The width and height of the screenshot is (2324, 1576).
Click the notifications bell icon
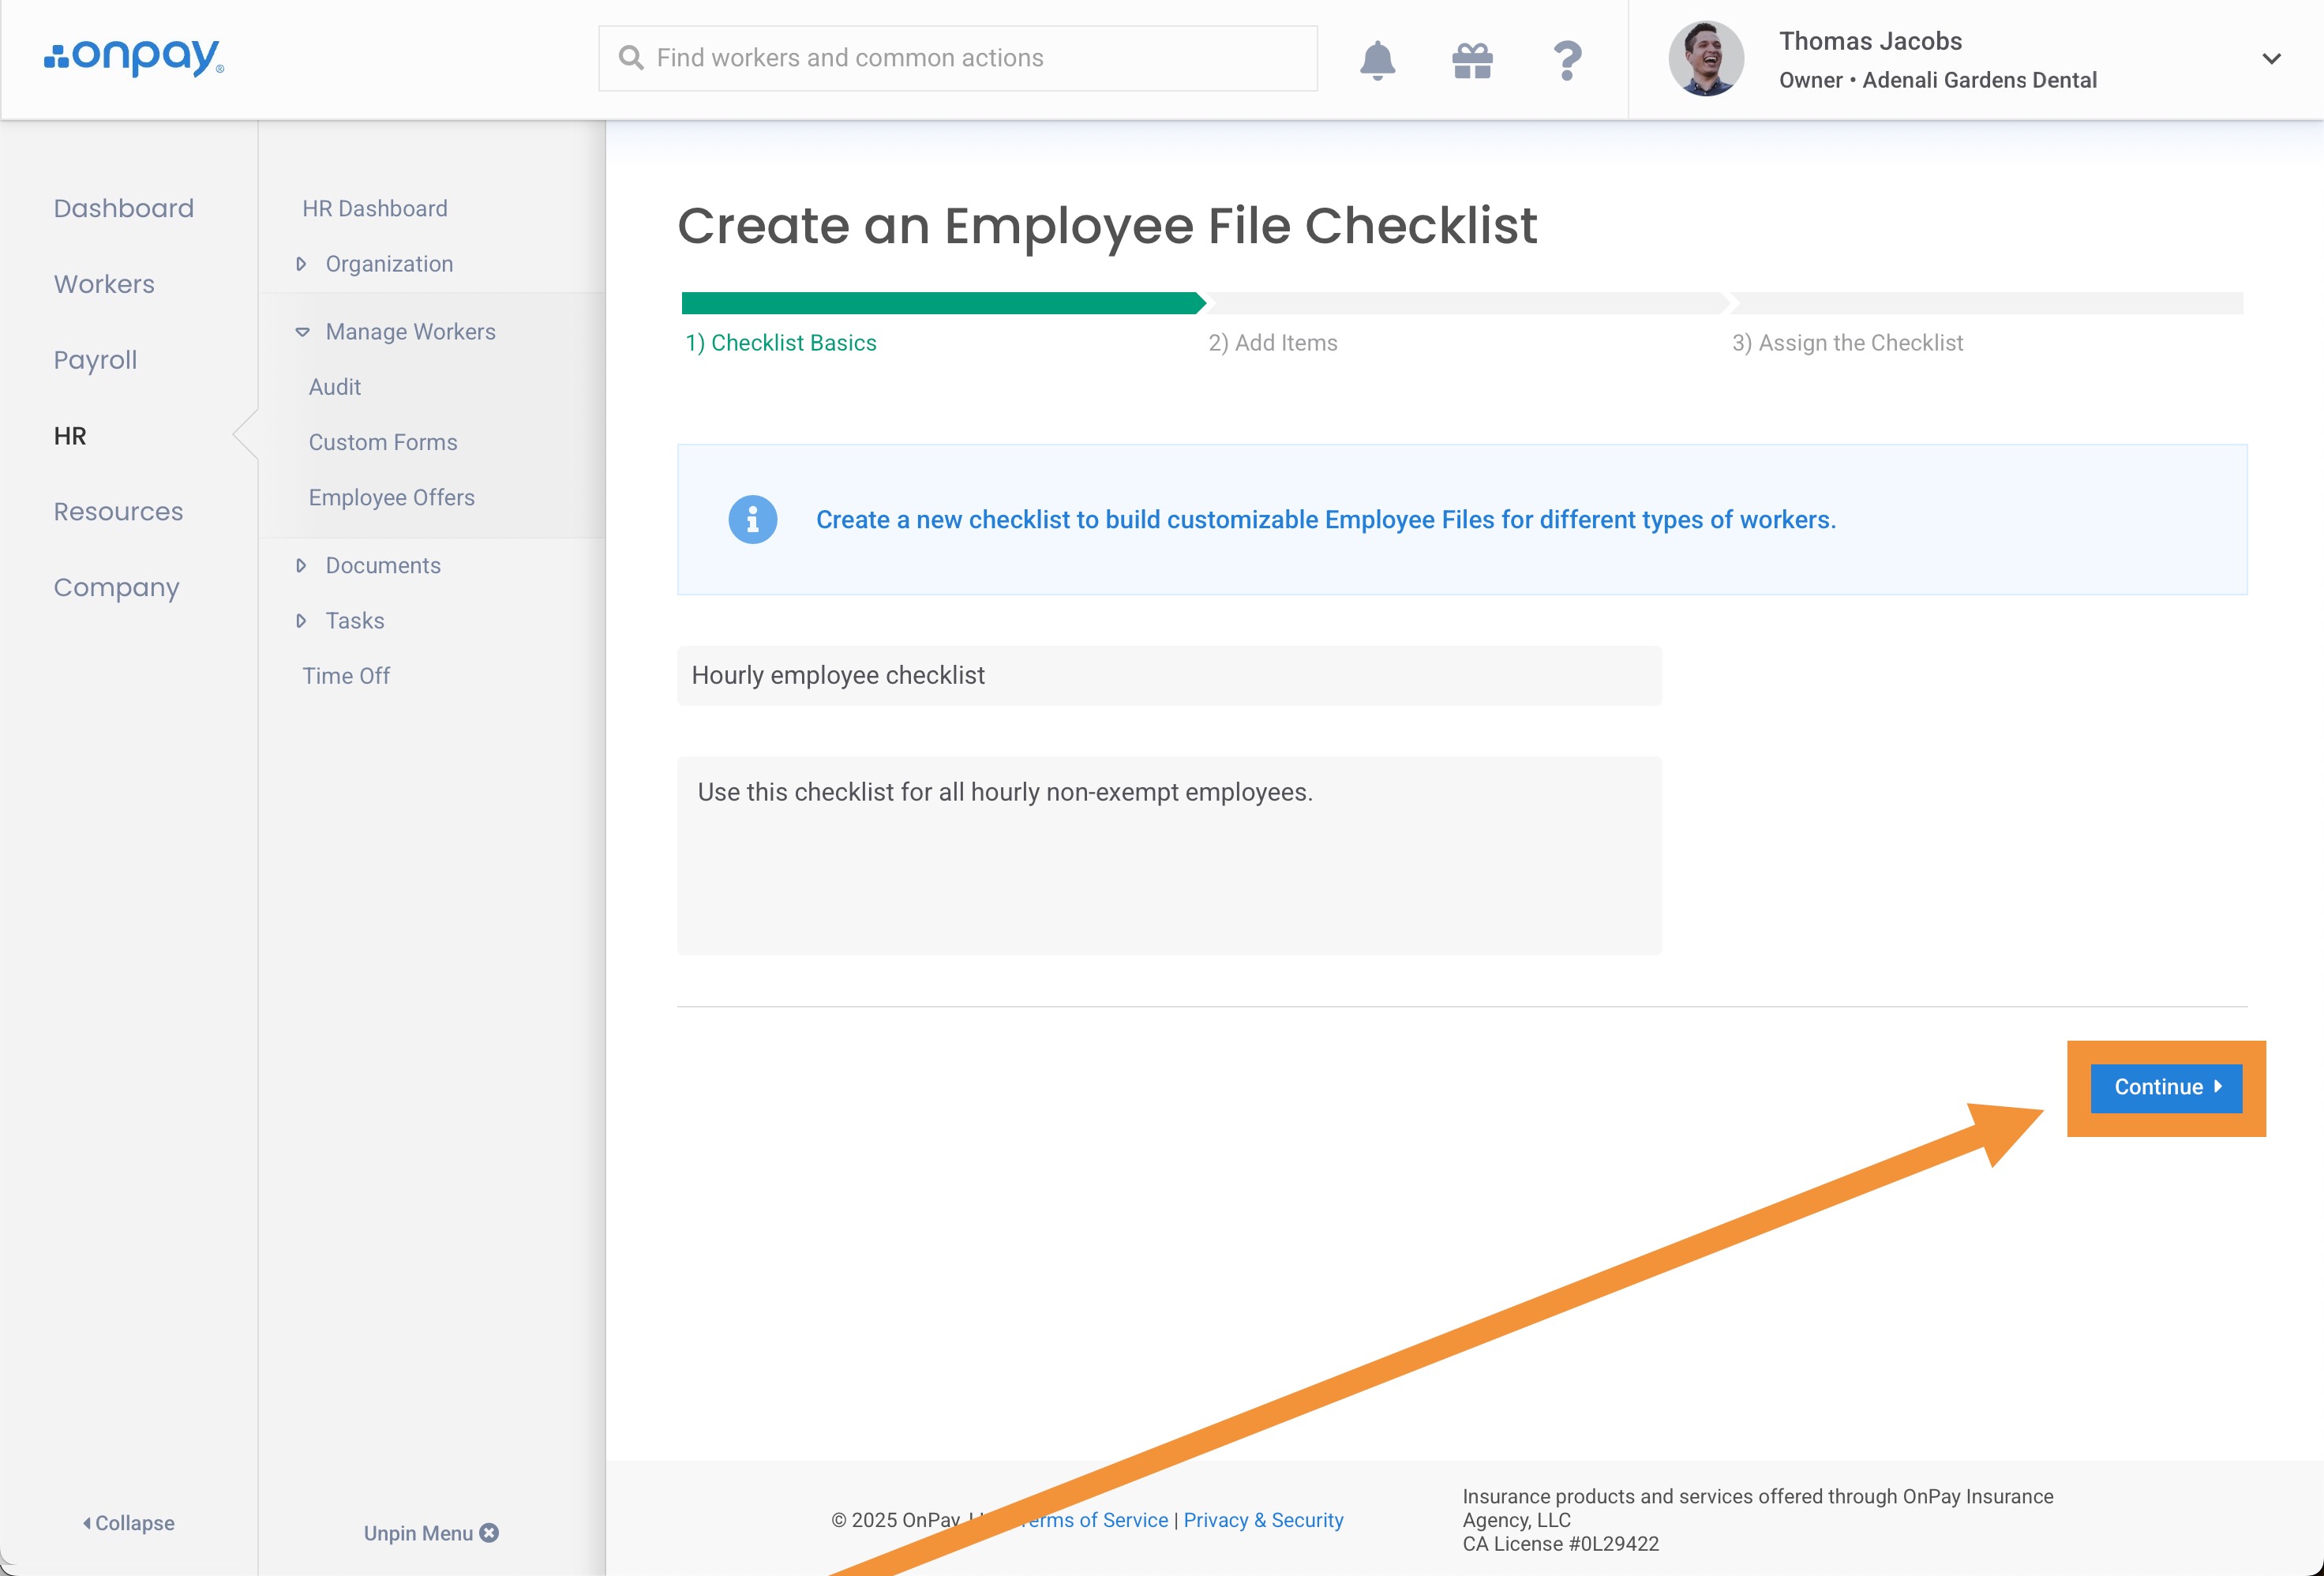tap(1377, 60)
